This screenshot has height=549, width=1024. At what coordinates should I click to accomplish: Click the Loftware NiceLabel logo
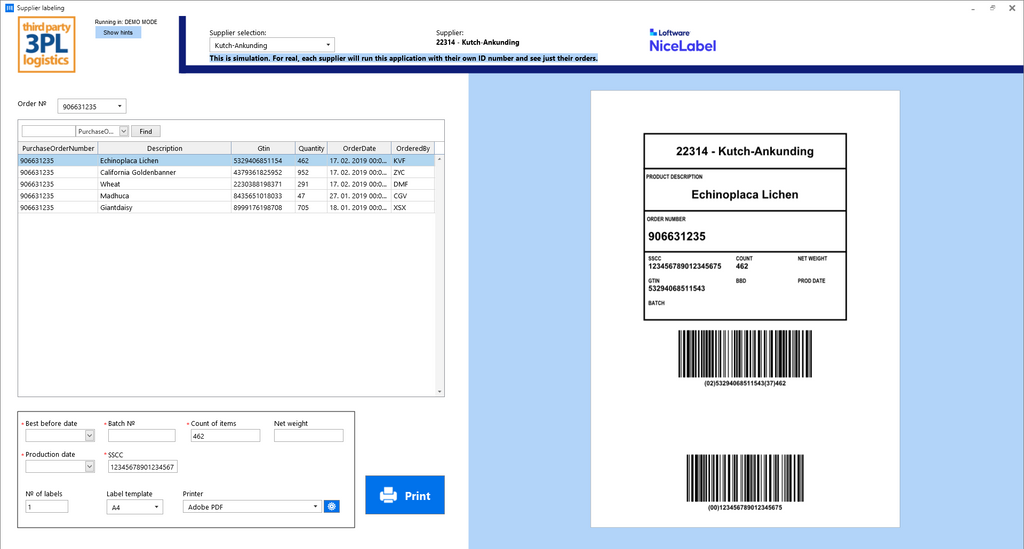pos(682,41)
